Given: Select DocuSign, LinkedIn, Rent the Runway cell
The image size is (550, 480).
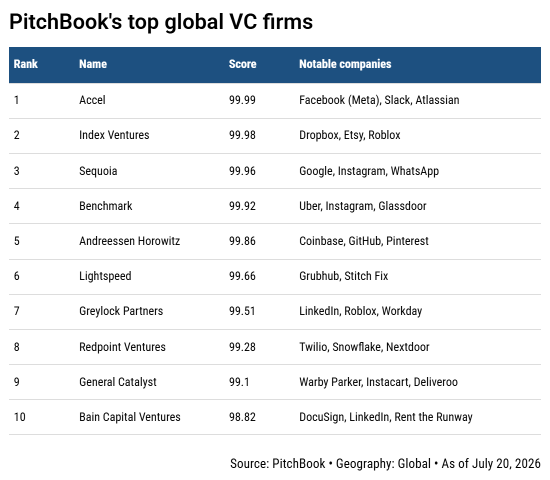Looking at the screenshot, I should point(386,417).
